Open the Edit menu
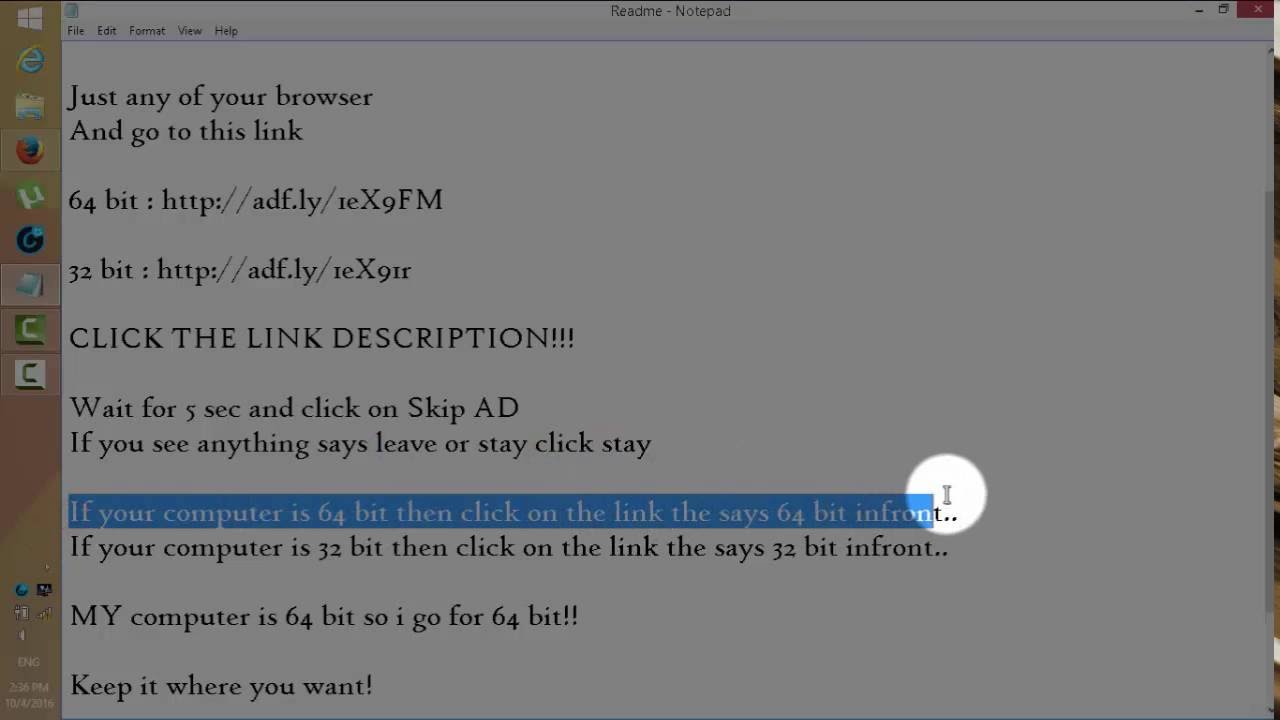The image size is (1280, 720). tap(107, 31)
